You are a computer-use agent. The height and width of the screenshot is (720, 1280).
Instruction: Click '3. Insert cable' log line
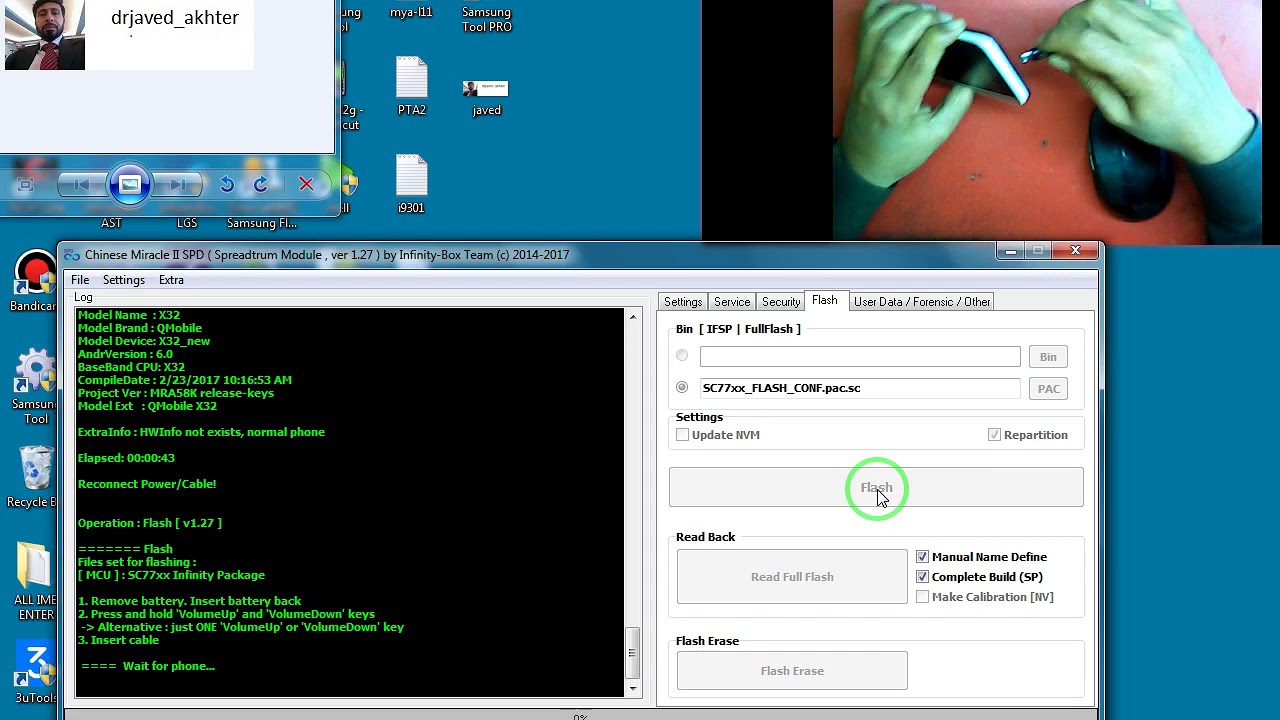coord(118,640)
